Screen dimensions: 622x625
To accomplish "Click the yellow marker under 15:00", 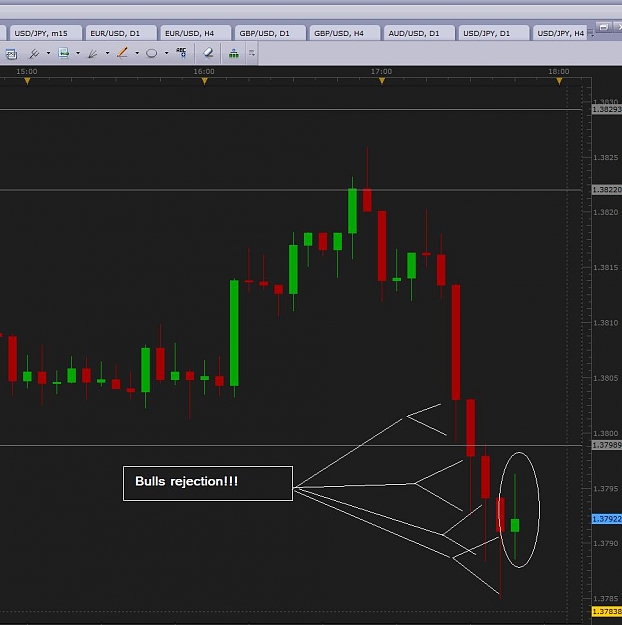I will 27,81.
